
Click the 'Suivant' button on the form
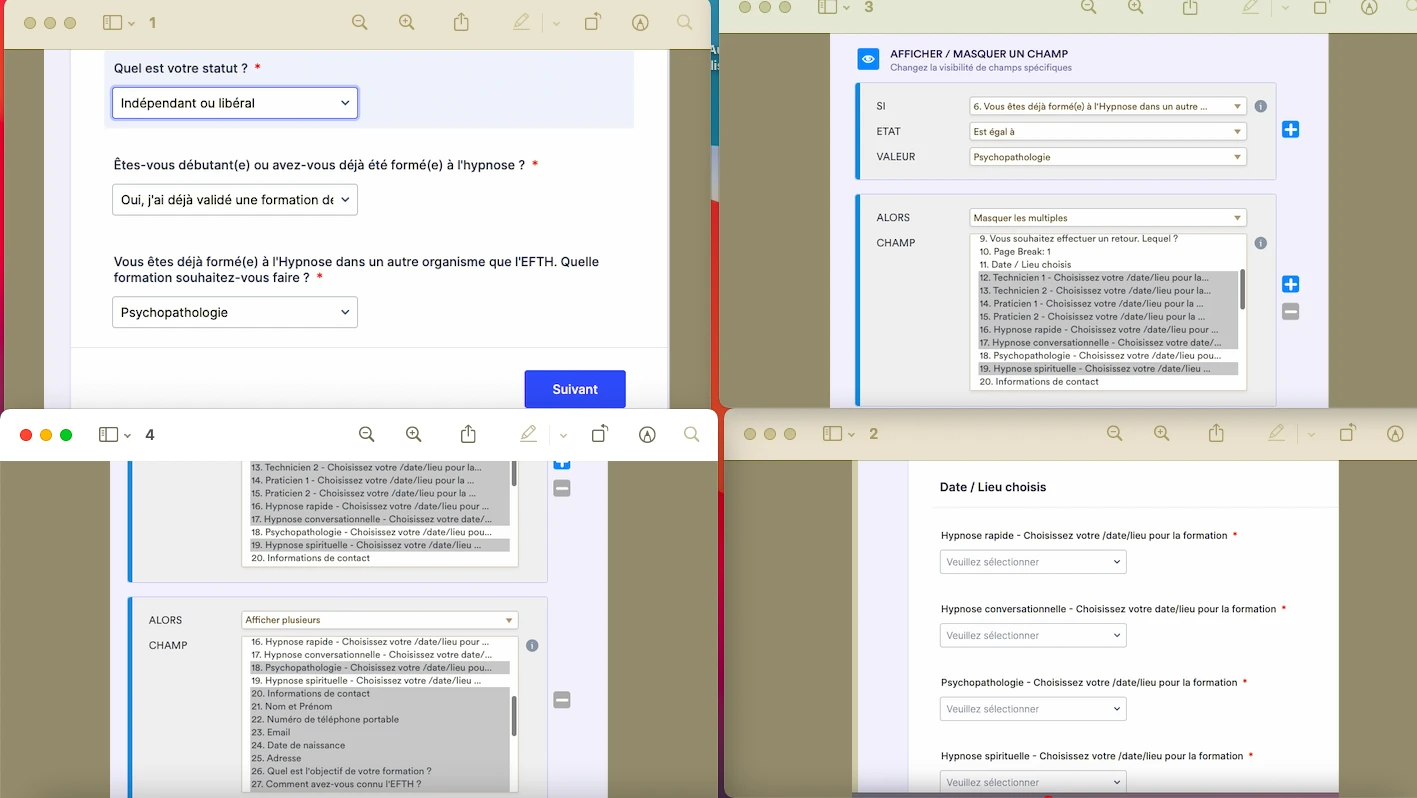point(575,389)
